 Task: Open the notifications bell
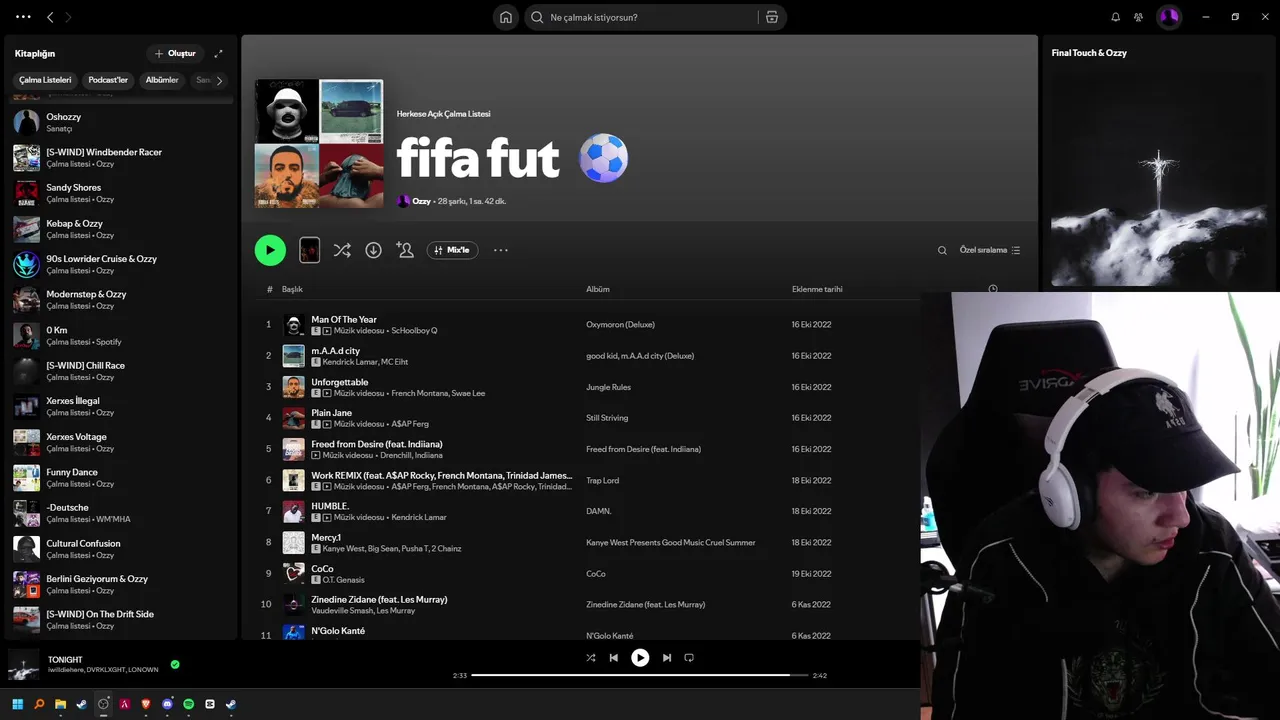pos(1116,17)
